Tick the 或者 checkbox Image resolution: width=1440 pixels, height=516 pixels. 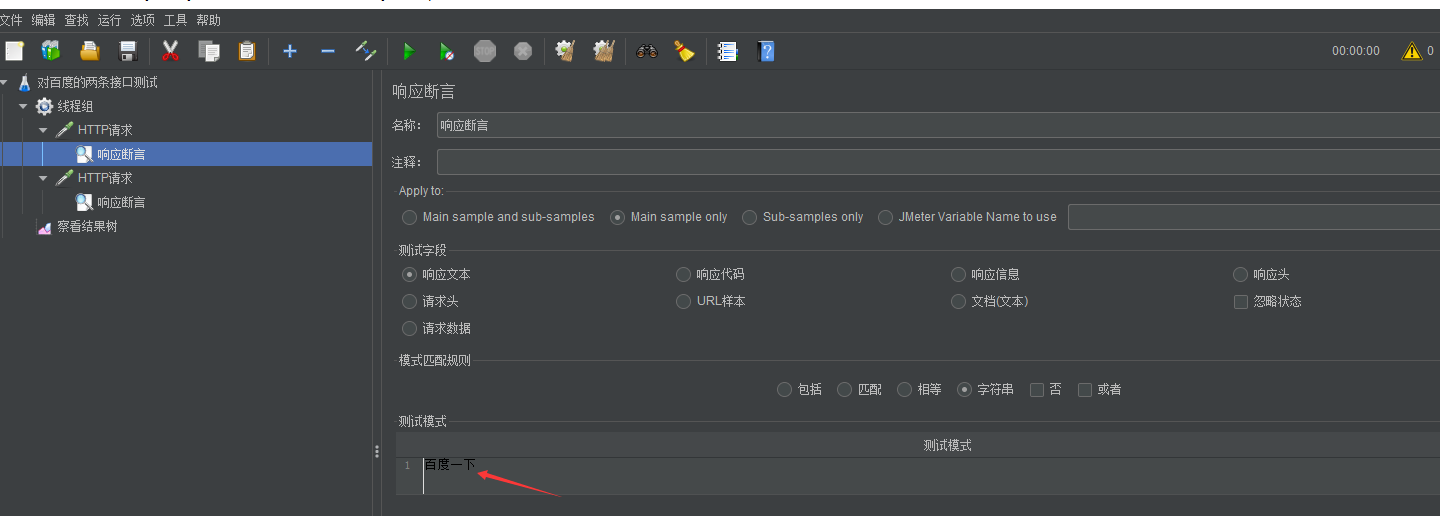(x=1085, y=389)
